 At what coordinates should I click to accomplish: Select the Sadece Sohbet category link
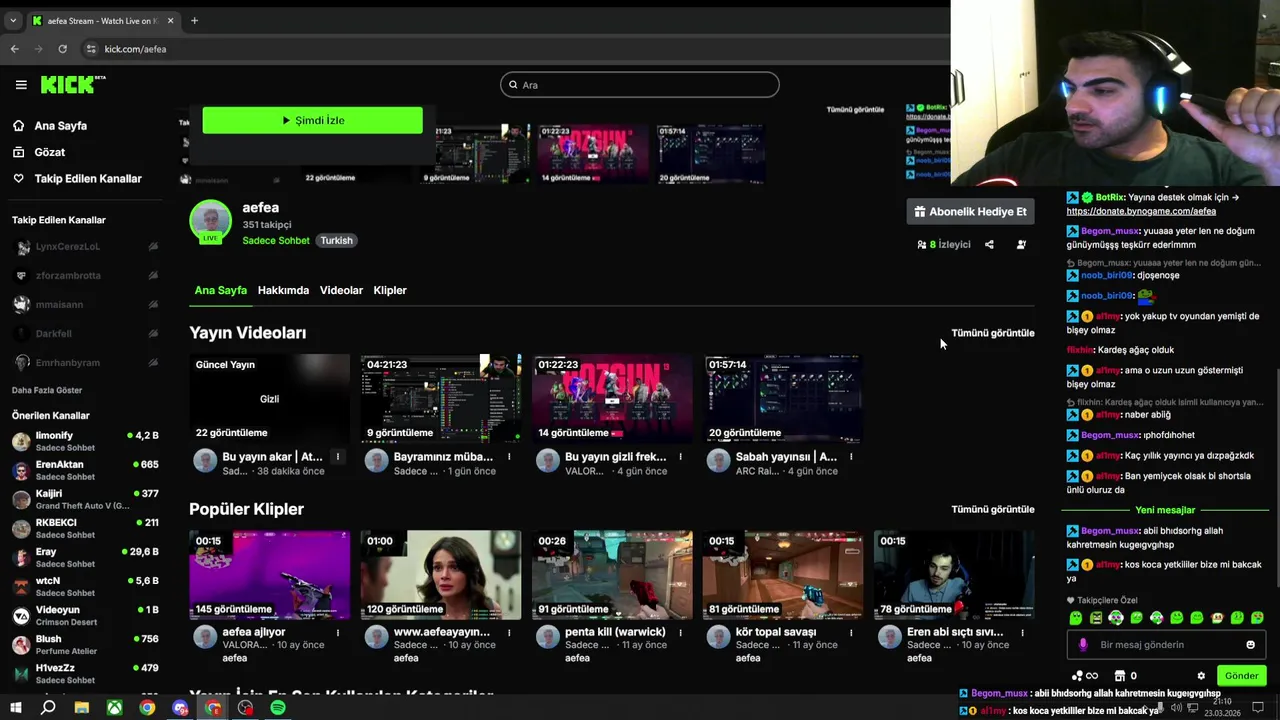tap(276, 241)
